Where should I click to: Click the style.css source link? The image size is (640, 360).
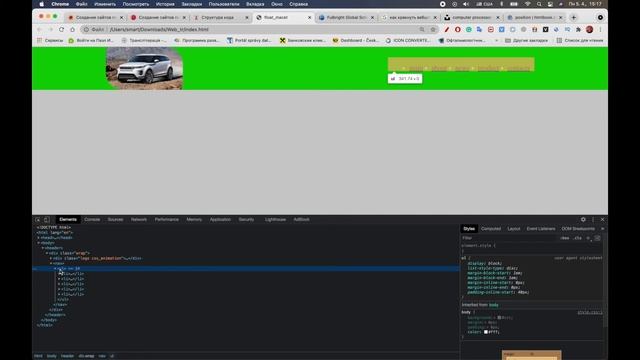590,313
